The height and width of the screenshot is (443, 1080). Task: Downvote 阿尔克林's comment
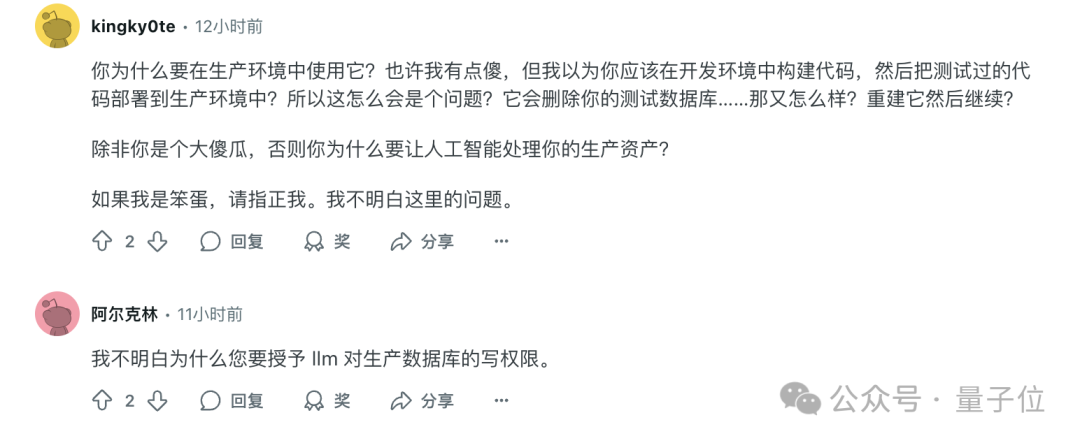pyautogui.click(x=157, y=401)
